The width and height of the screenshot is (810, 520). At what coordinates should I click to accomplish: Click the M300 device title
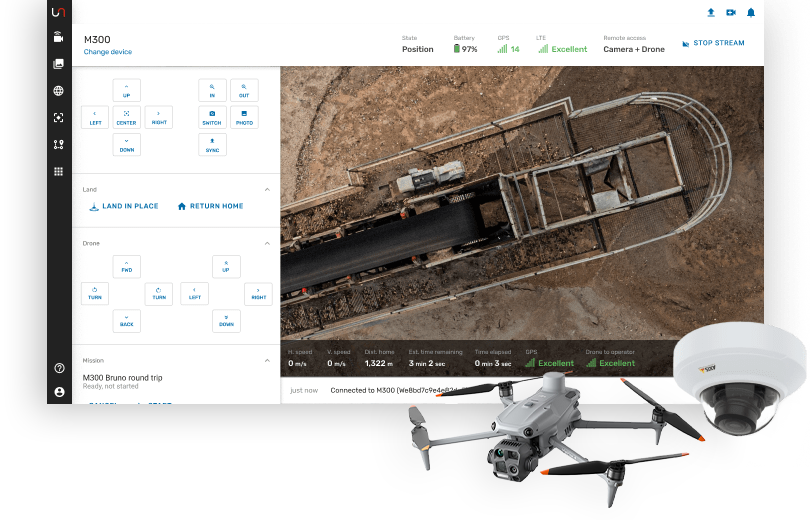coord(97,39)
